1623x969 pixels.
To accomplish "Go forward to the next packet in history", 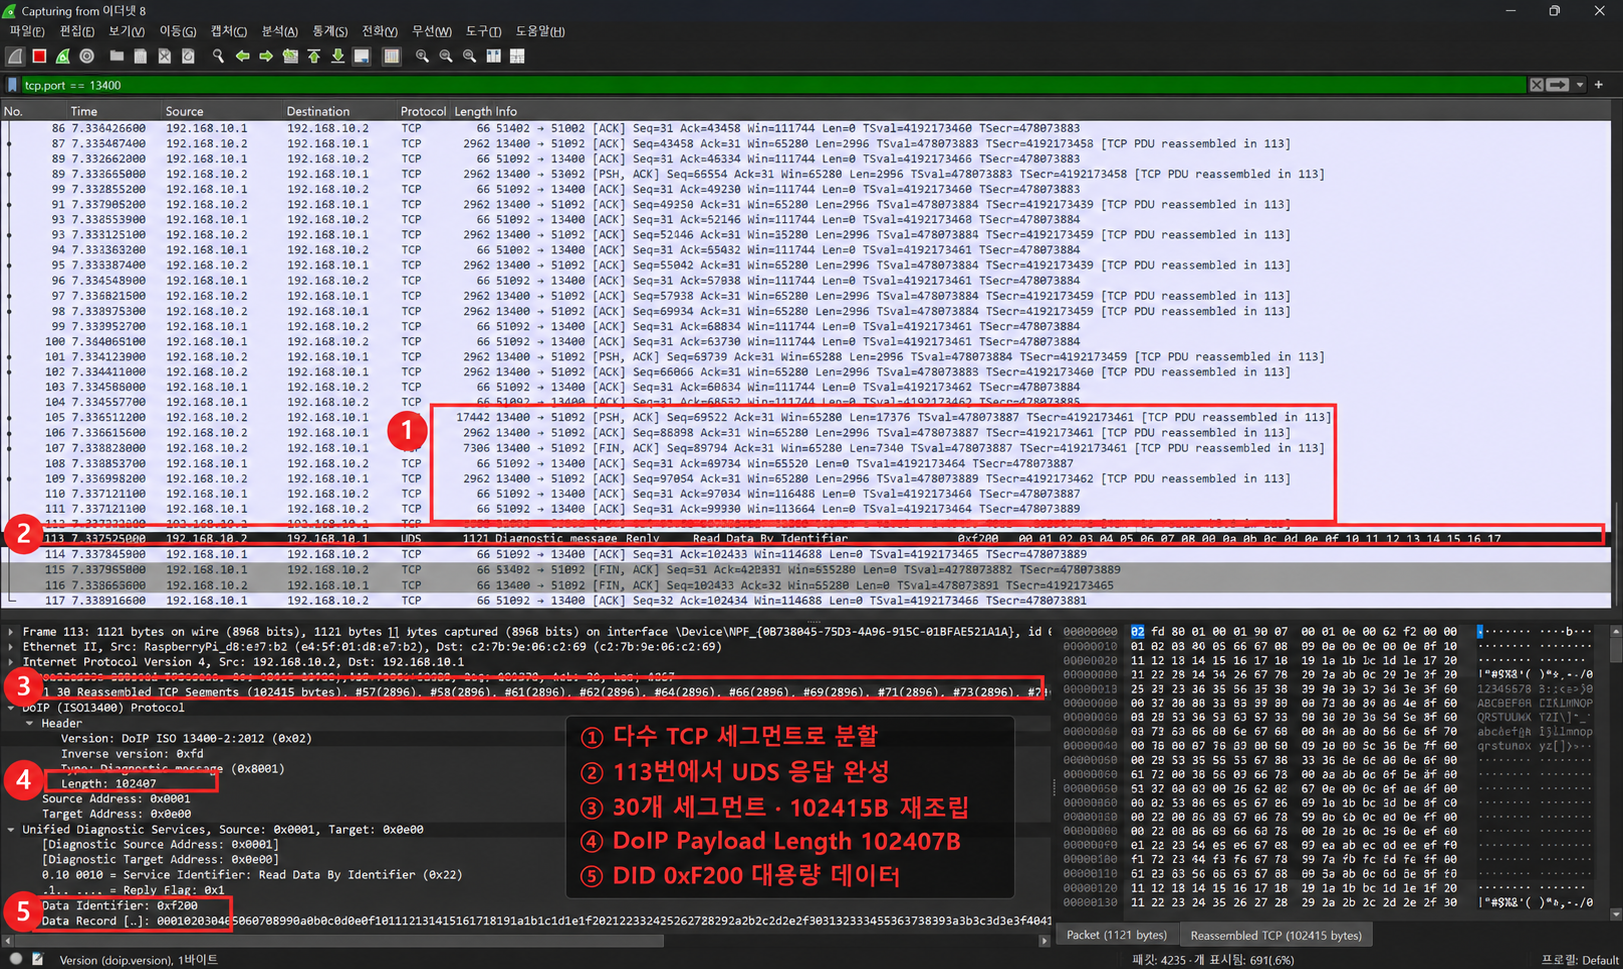I will coord(266,57).
